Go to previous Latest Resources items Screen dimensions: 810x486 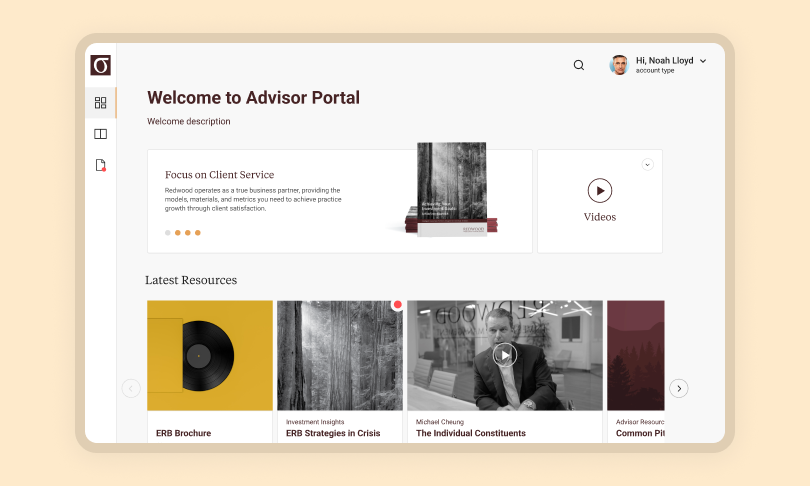131,388
